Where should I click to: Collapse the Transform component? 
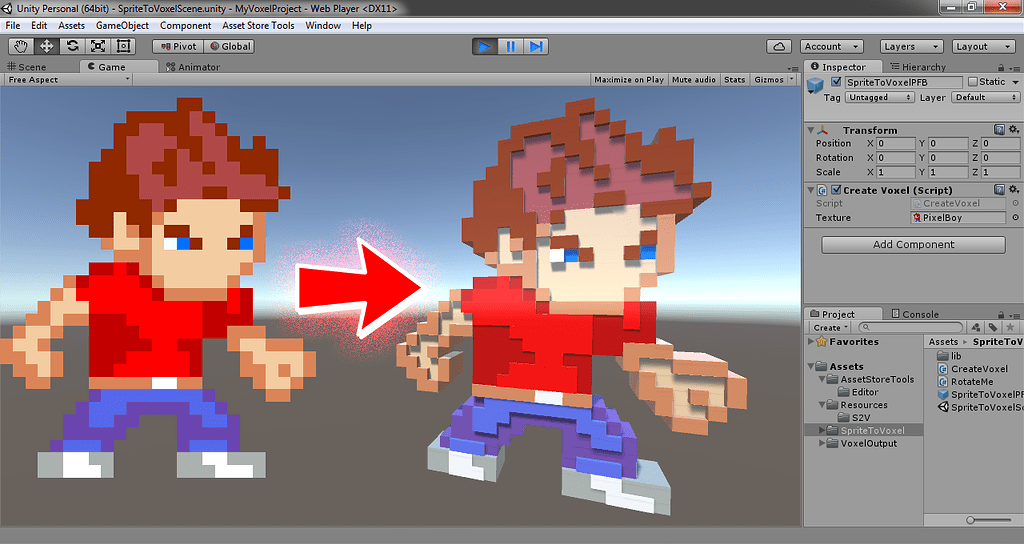pos(810,130)
